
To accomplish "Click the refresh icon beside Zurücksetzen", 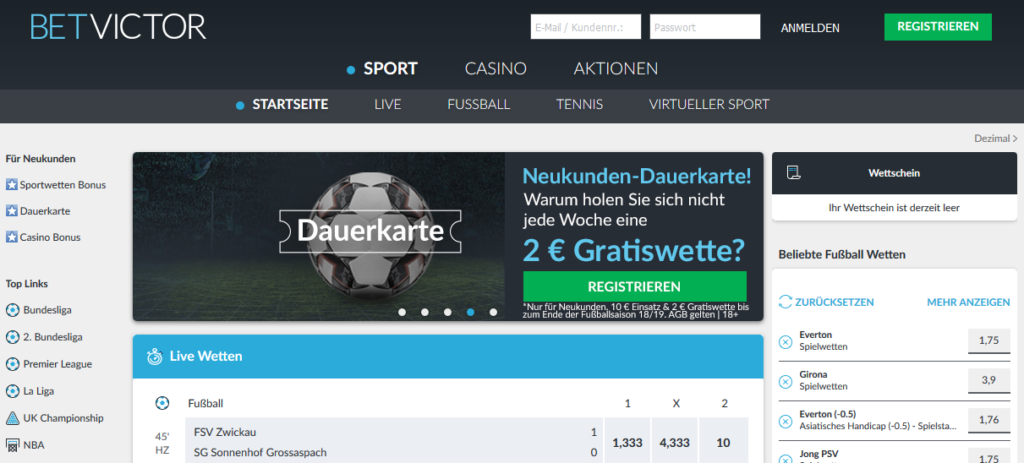I will click(x=786, y=302).
